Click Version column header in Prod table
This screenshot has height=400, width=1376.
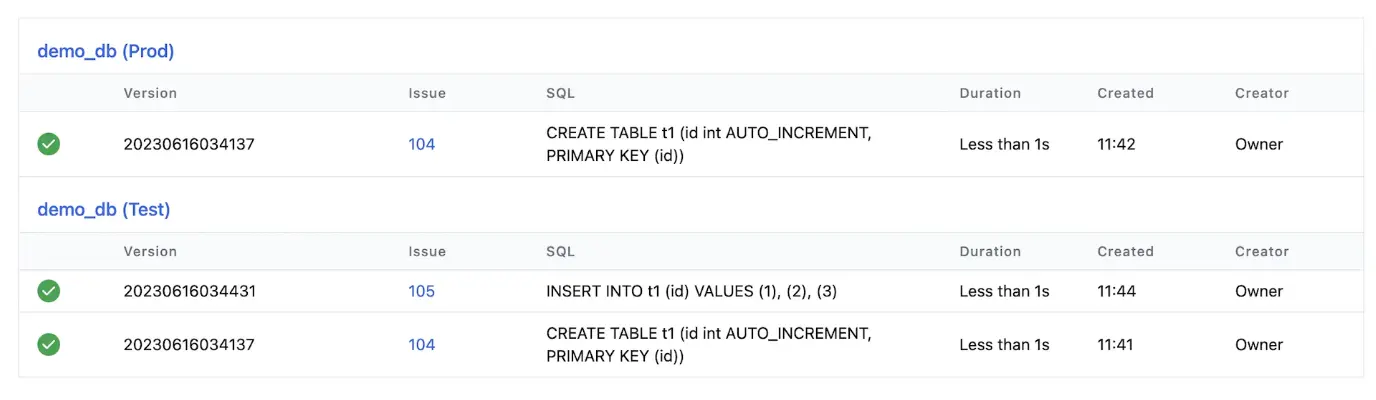pos(150,93)
